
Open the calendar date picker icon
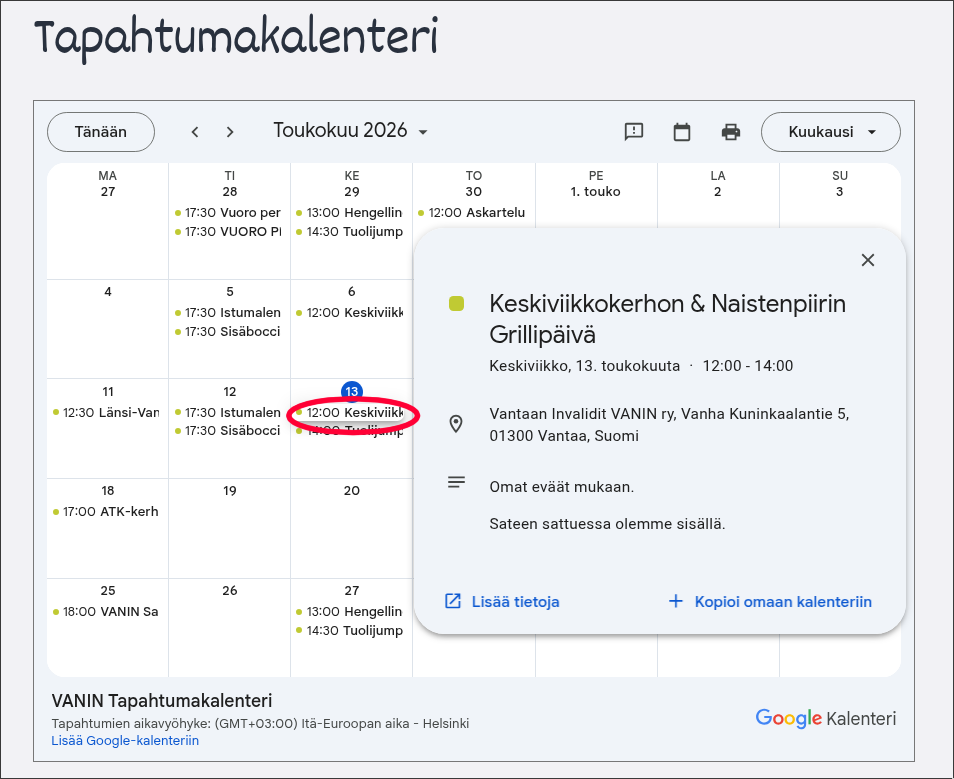[x=682, y=131]
